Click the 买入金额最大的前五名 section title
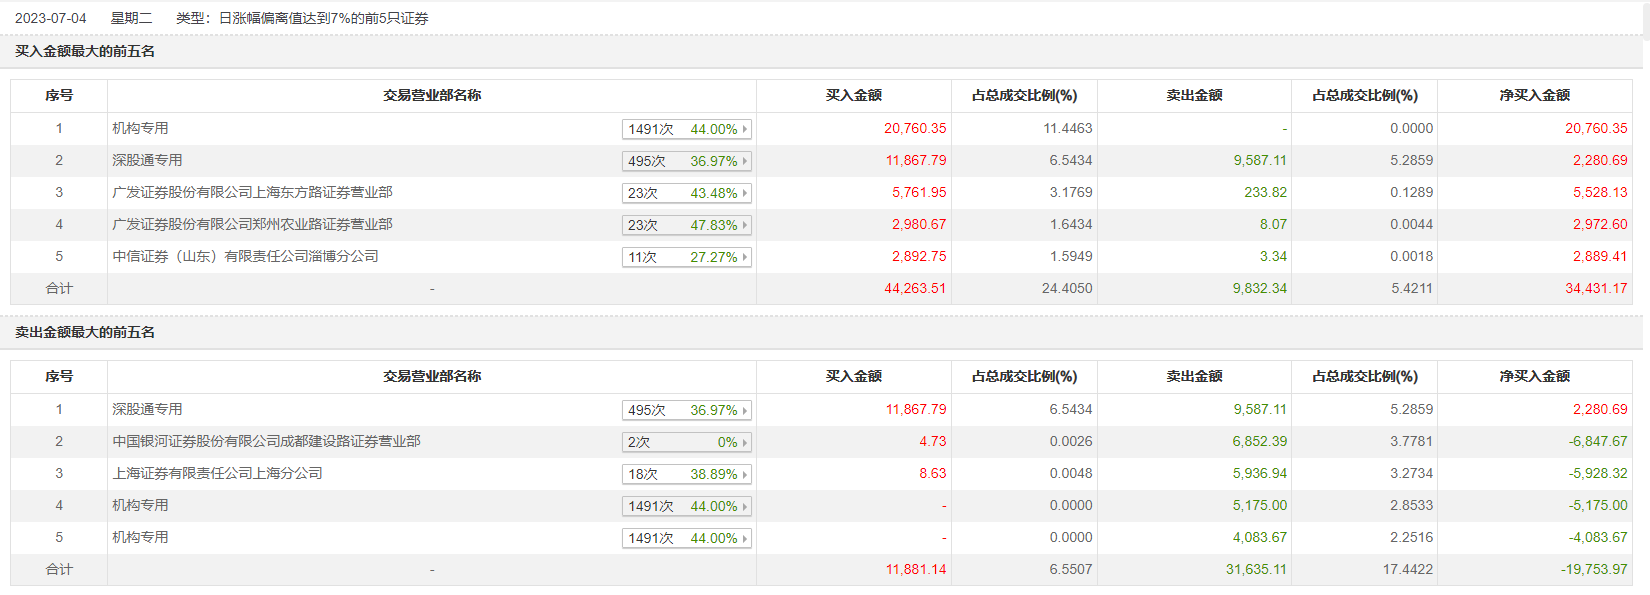This screenshot has width=1650, height=595. click(x=85, y=52)
